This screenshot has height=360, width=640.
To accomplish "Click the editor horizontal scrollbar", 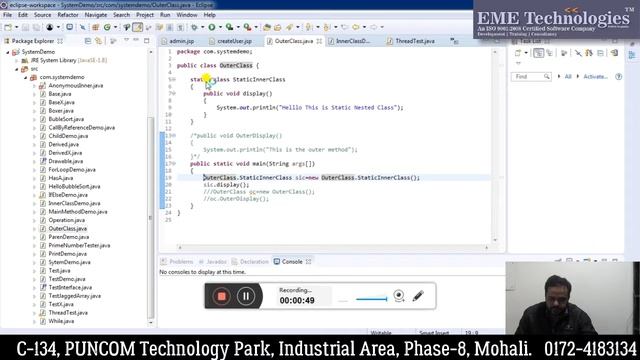I will click(333, 247).
